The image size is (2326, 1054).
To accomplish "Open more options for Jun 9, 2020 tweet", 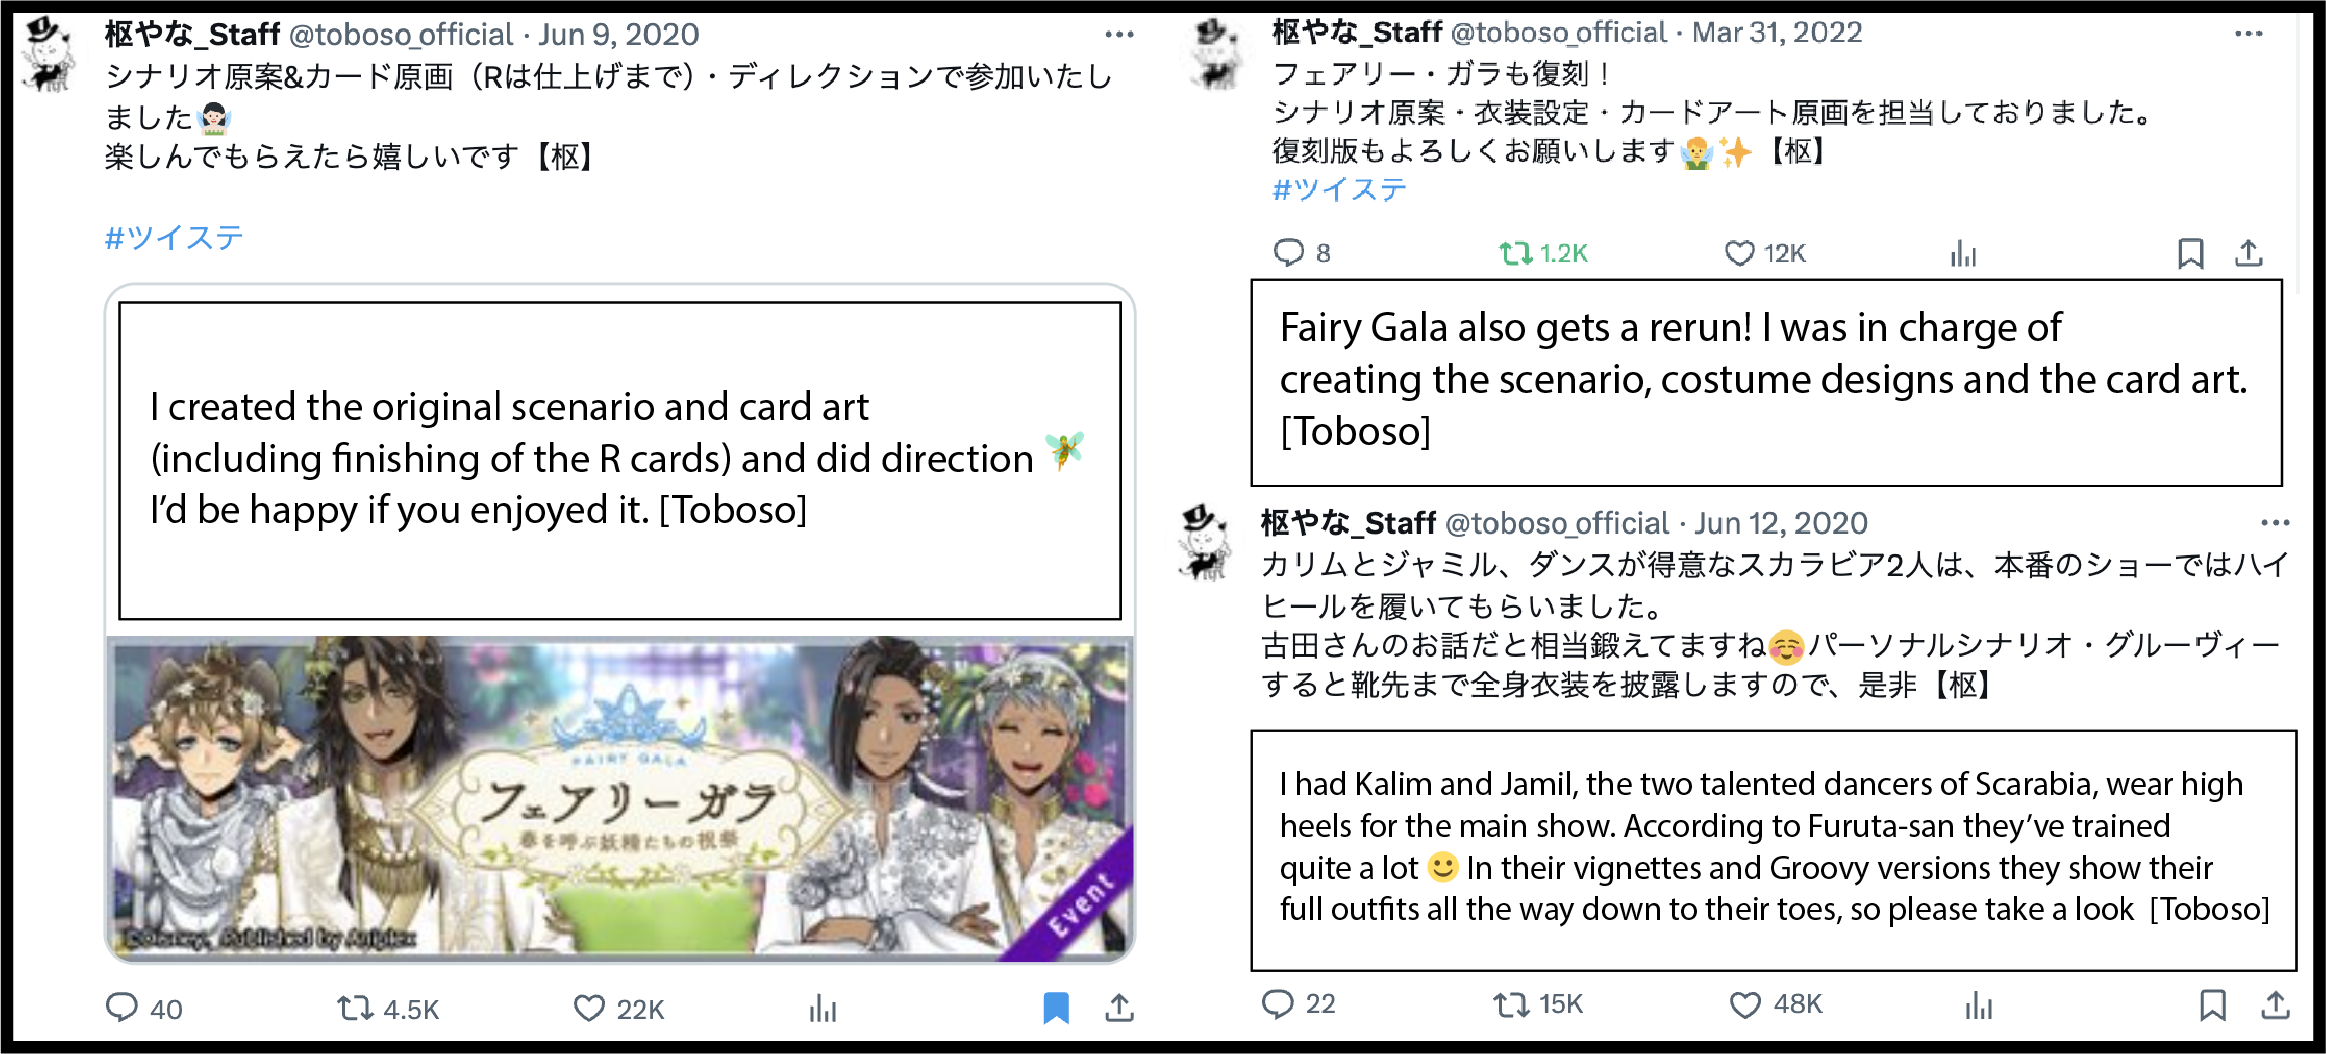I will click(x=1119, y=34).
